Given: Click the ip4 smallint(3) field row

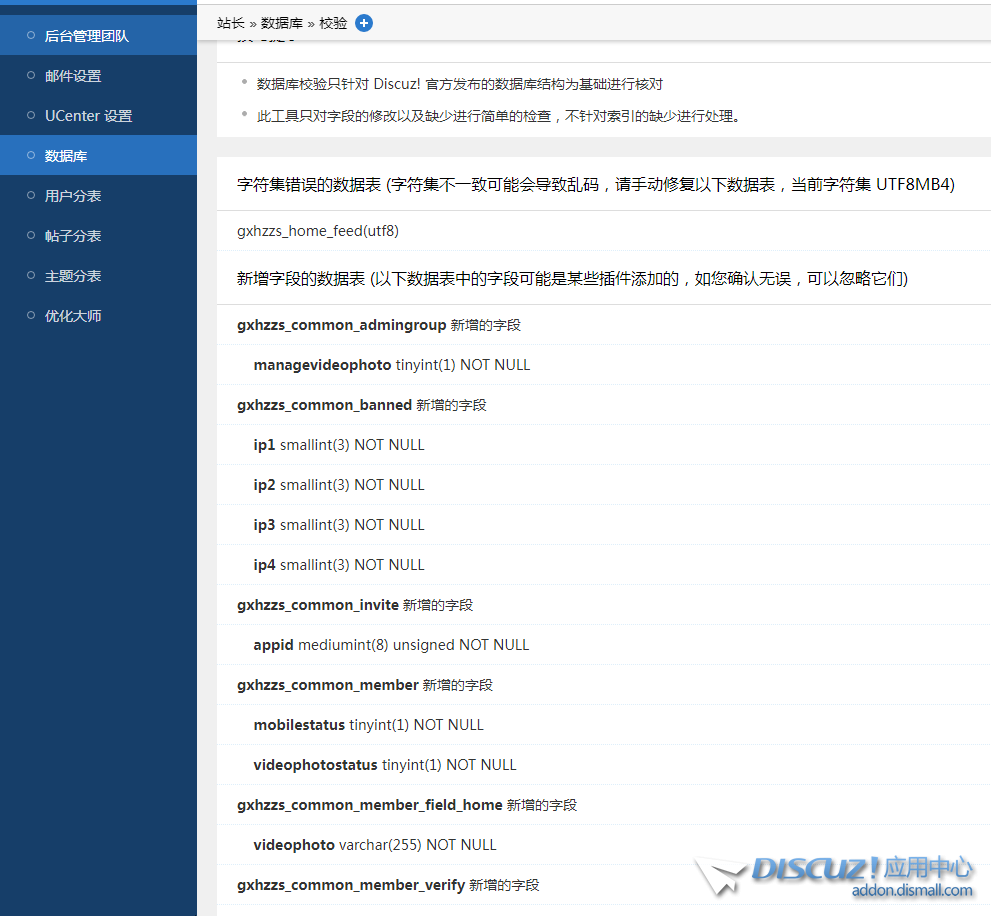Looking at the screenshot, I should click(604, 565).
